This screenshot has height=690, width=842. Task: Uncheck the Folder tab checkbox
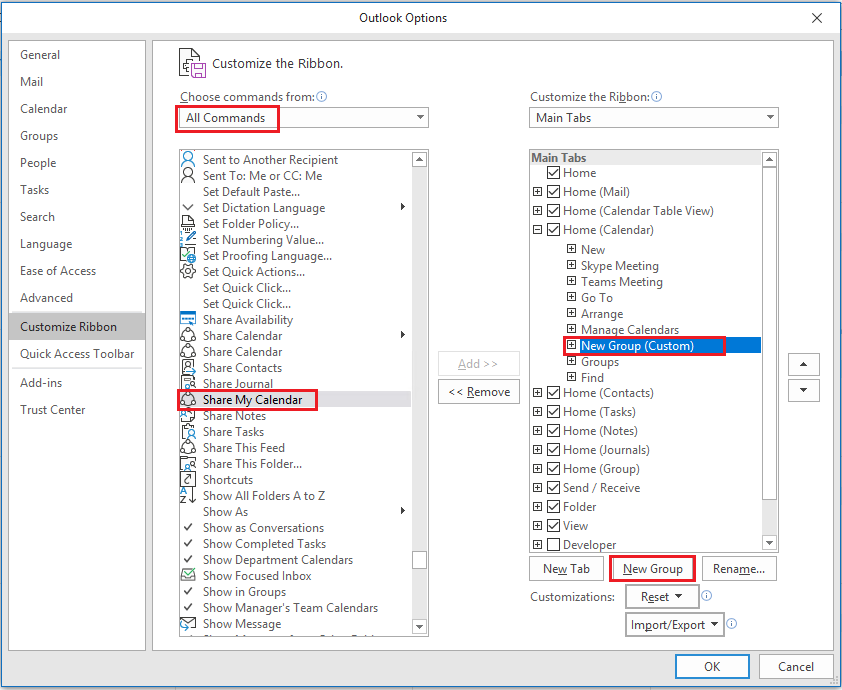554,506
